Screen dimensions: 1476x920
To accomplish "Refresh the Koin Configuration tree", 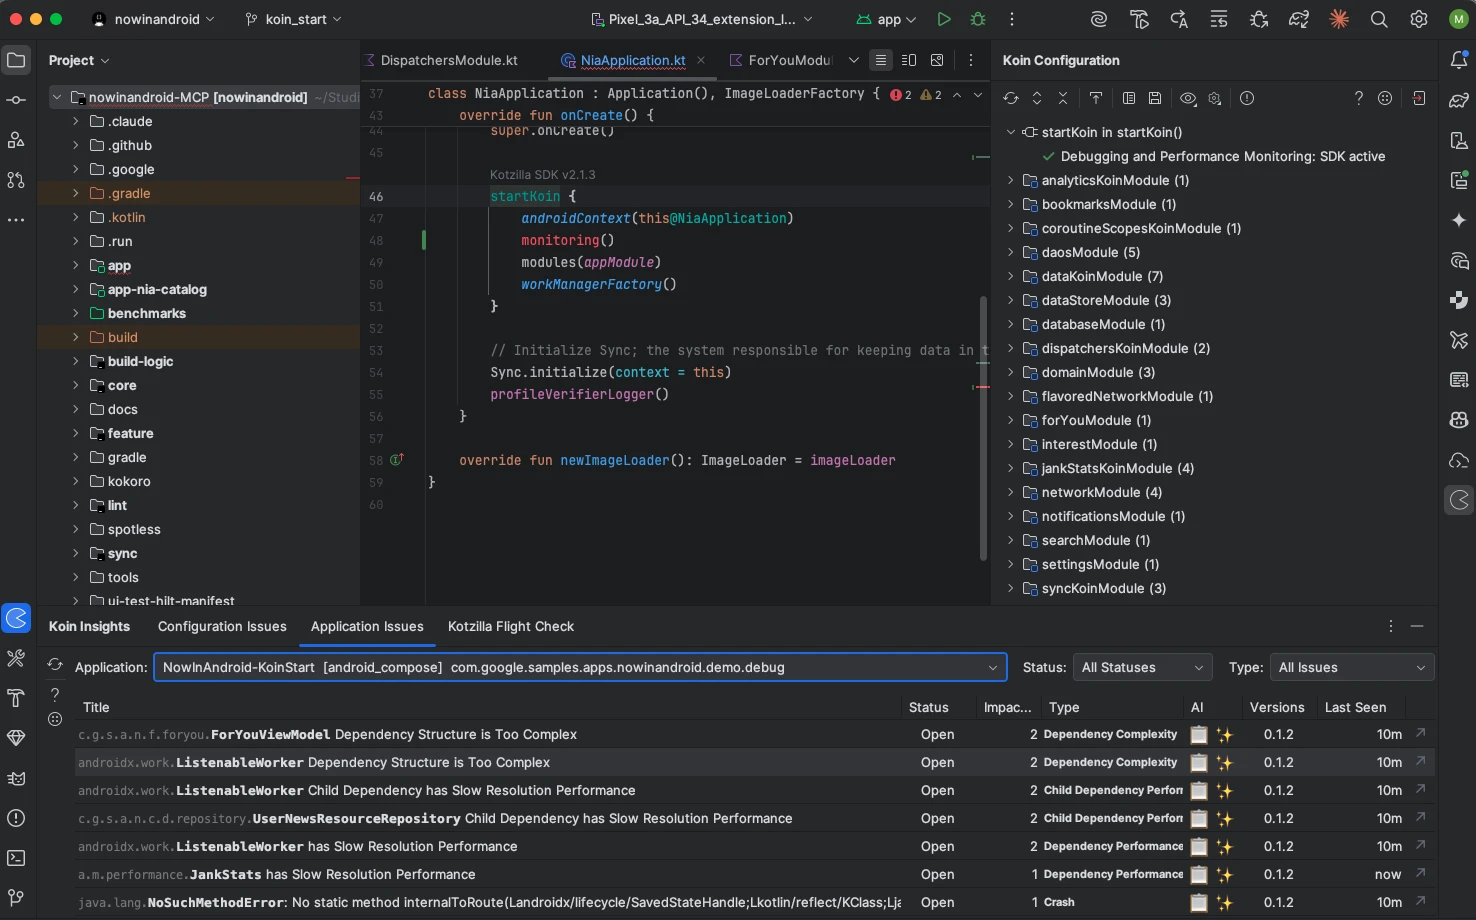I will (1011, 98).
